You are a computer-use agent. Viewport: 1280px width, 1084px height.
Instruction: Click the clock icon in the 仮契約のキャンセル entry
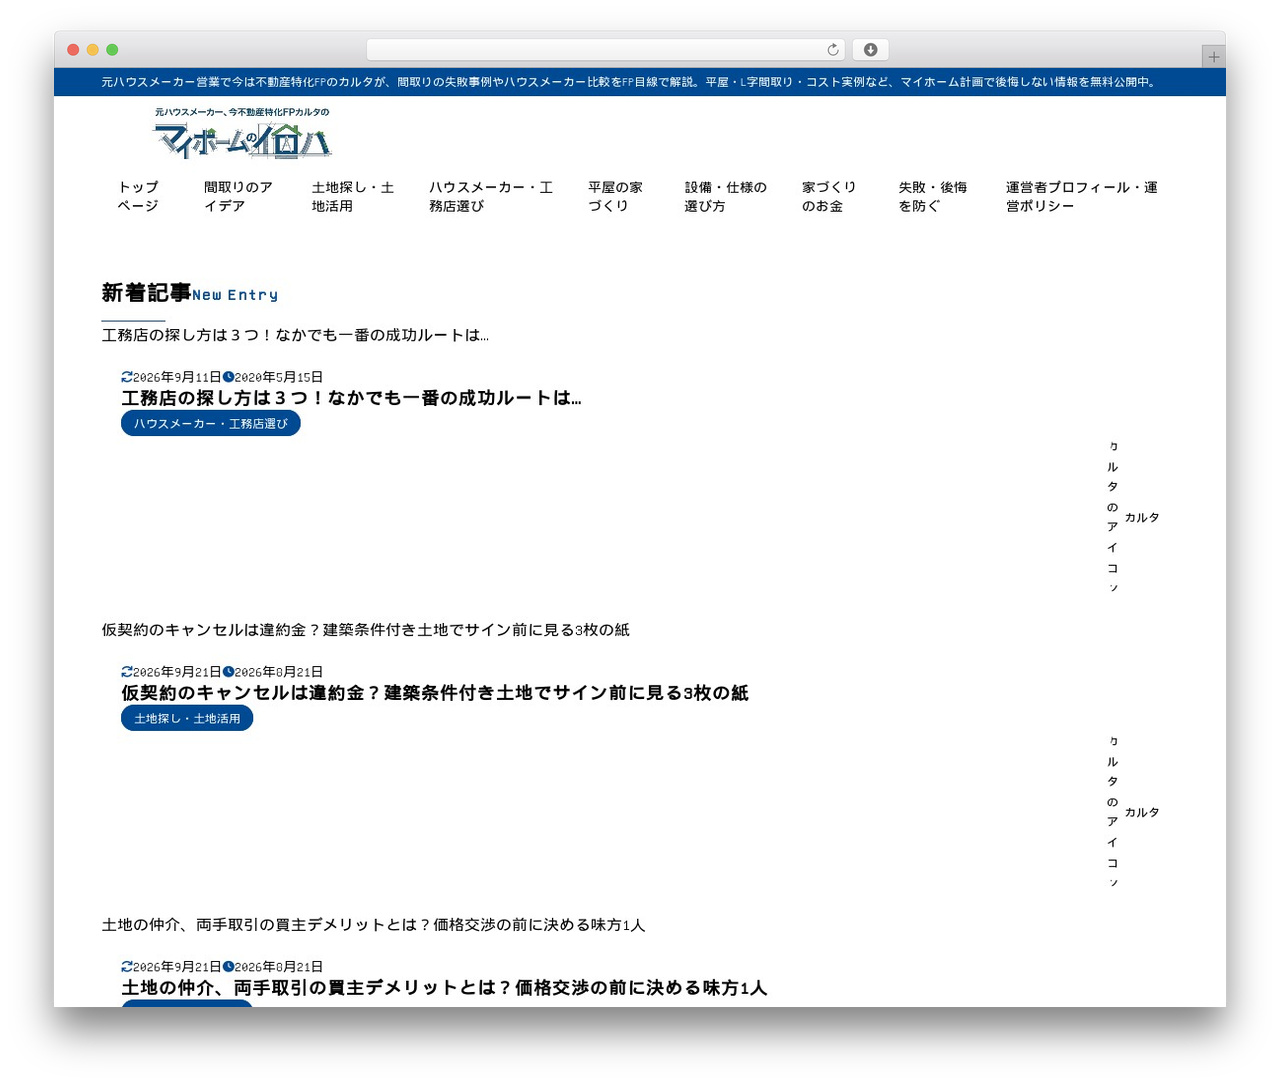click(228, 672)
